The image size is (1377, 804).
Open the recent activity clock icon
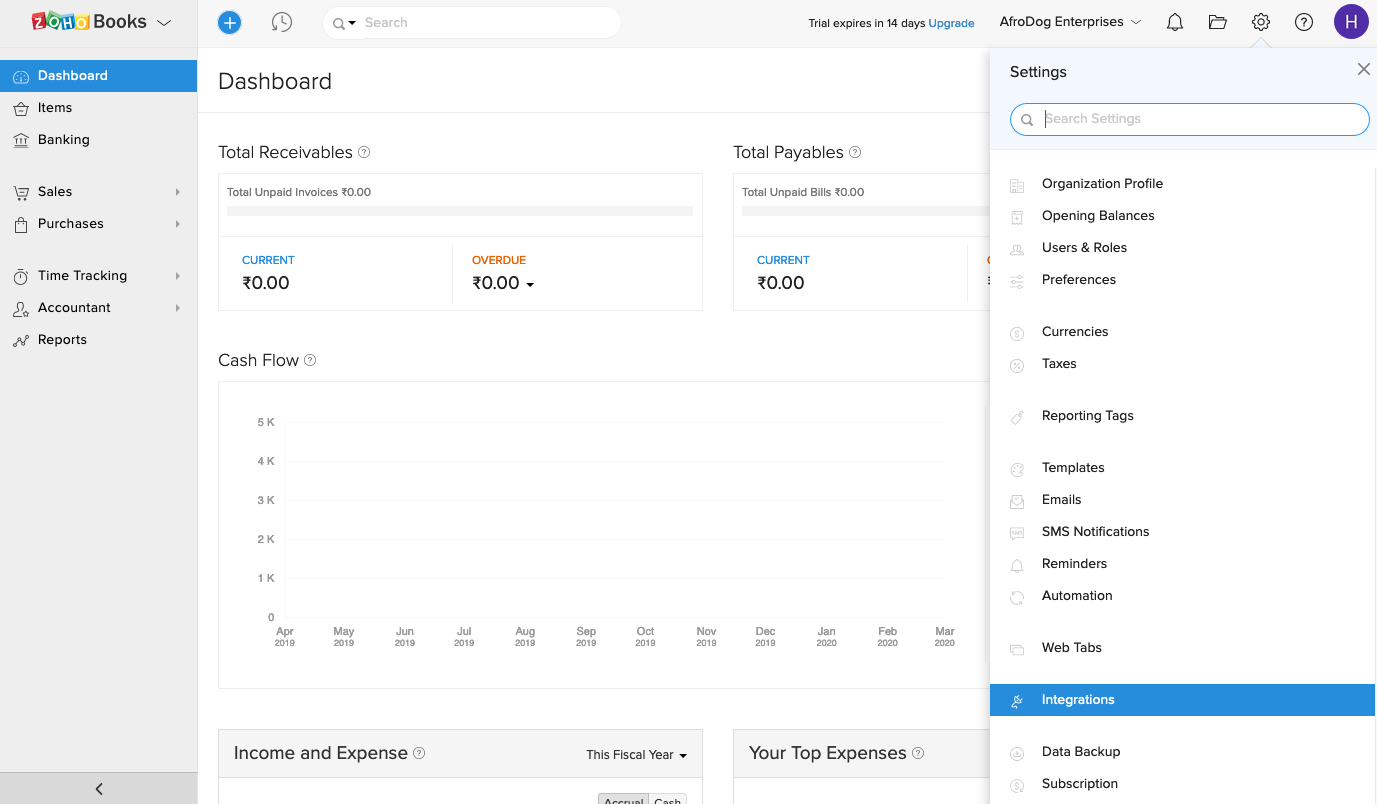tap(282, 22)
